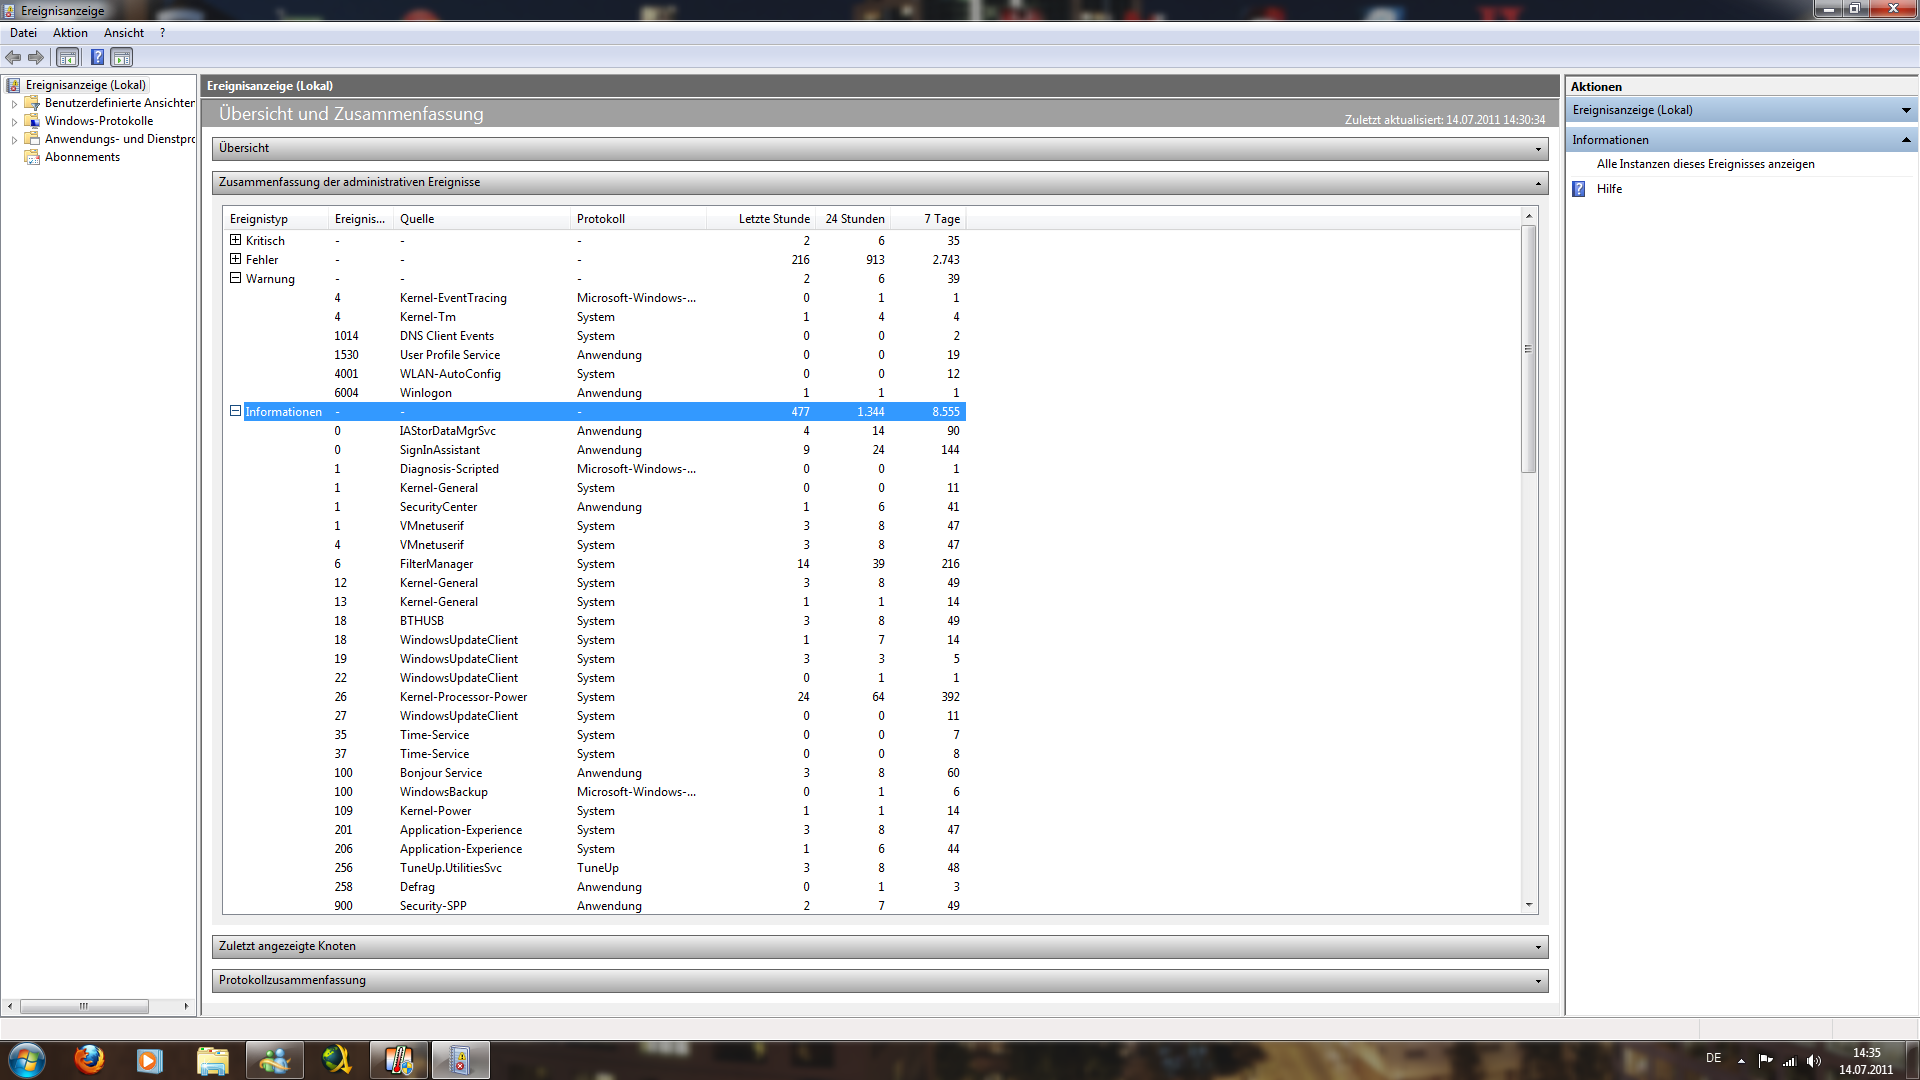Expand the Kritisch event type row
This screenshot has width=1920, height=1080.
(x=235, y=240)
